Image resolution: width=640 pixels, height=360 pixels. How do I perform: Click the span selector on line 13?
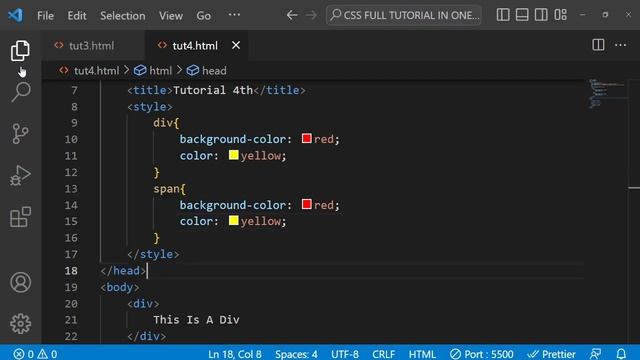[x=167, y=189]
